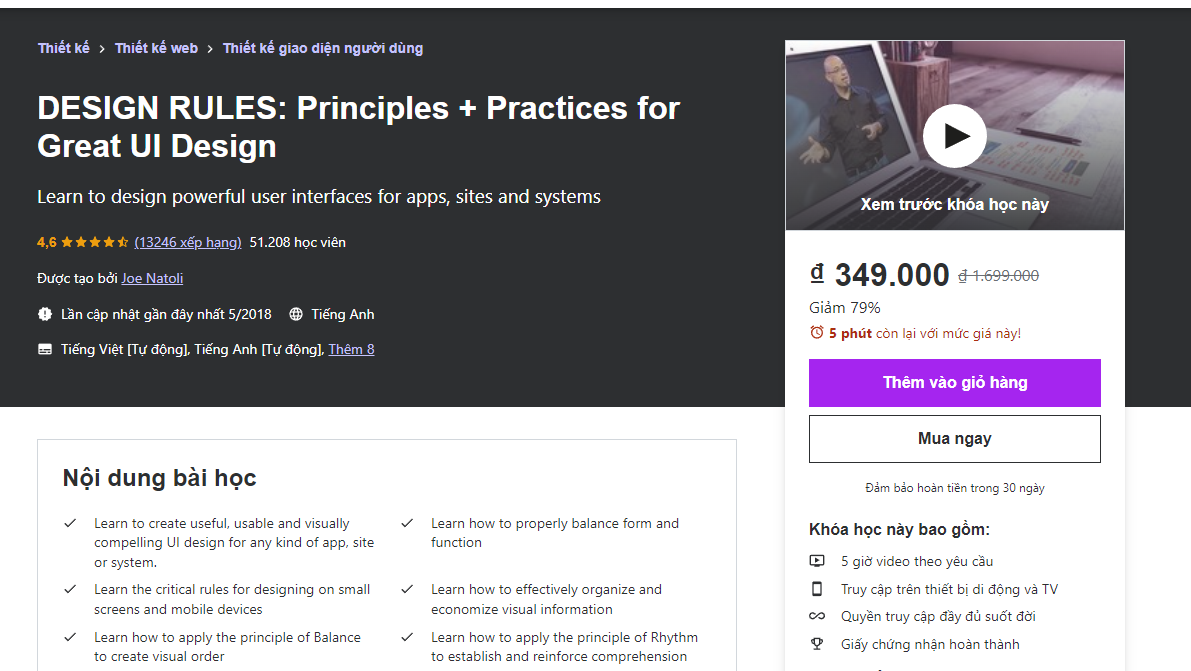This screenshot has width=1191, height=671.
Task: Expand the Nội dung bài học section
Action: [158, 478]
